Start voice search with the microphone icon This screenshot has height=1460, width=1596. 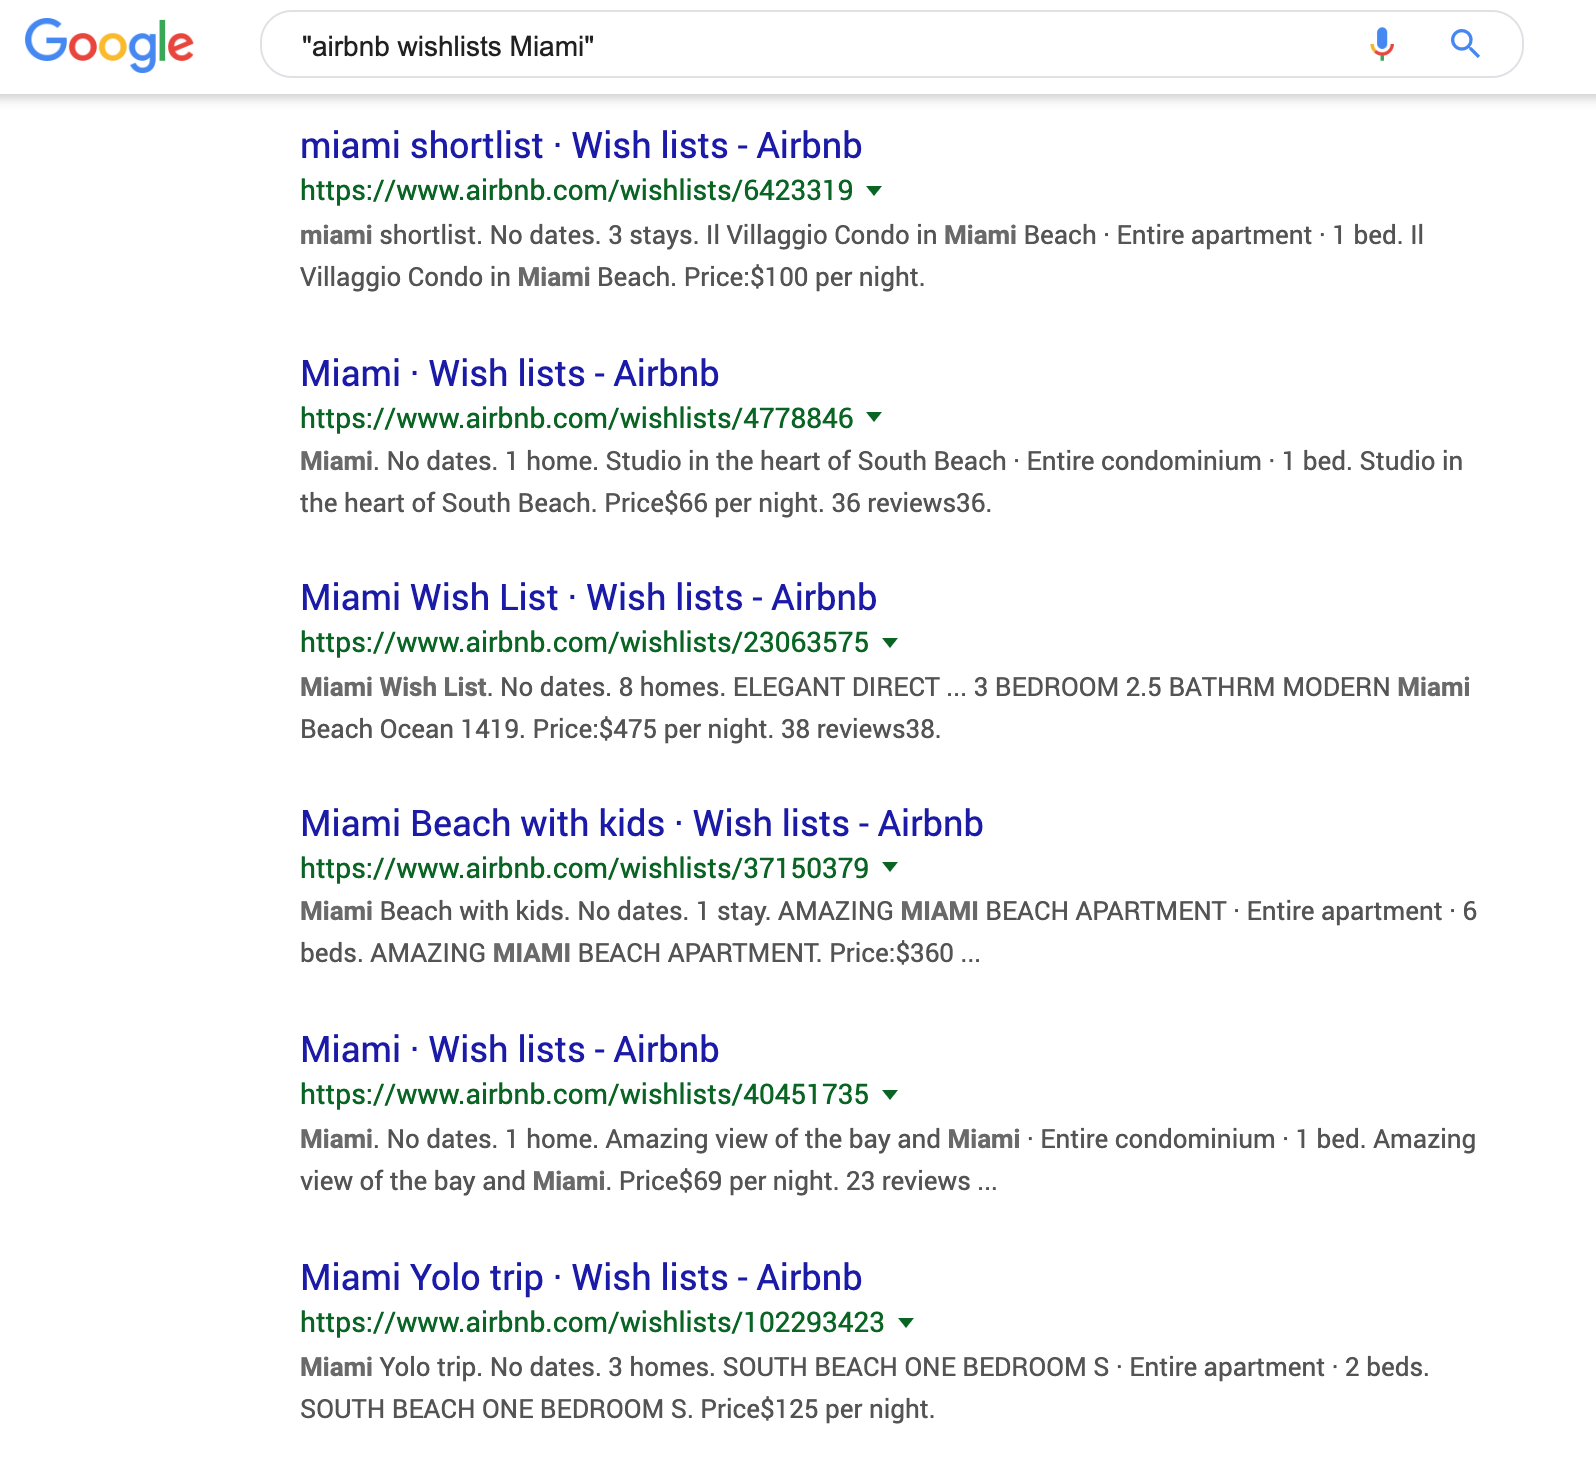(1382, 44)
